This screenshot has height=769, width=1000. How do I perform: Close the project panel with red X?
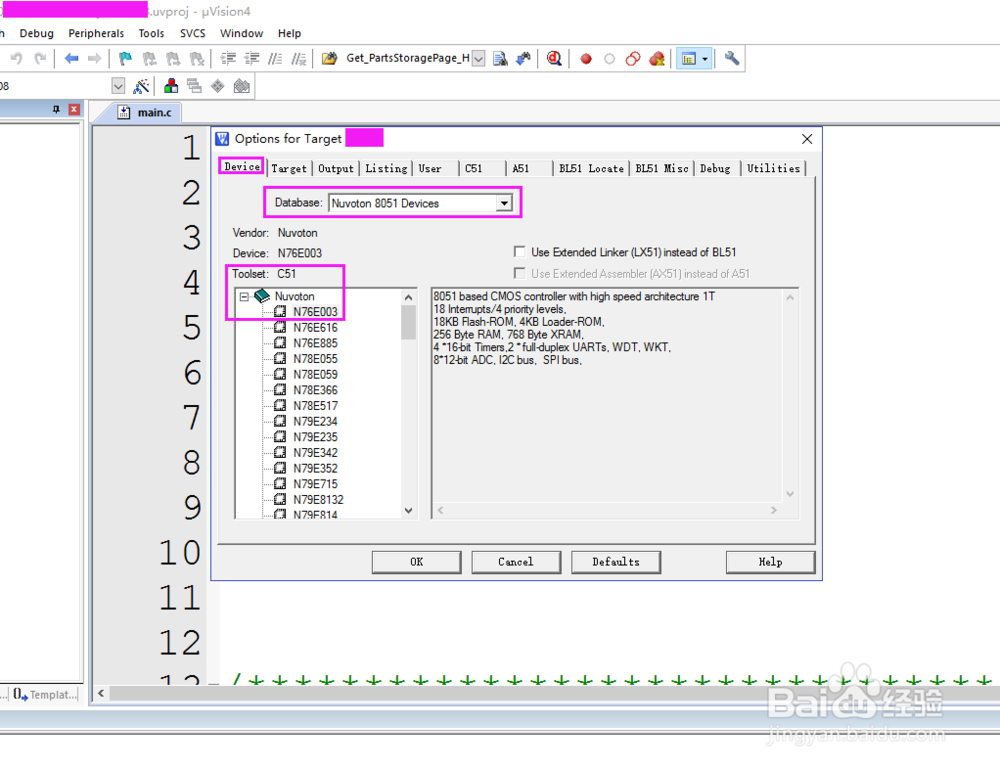coord(74,110)
